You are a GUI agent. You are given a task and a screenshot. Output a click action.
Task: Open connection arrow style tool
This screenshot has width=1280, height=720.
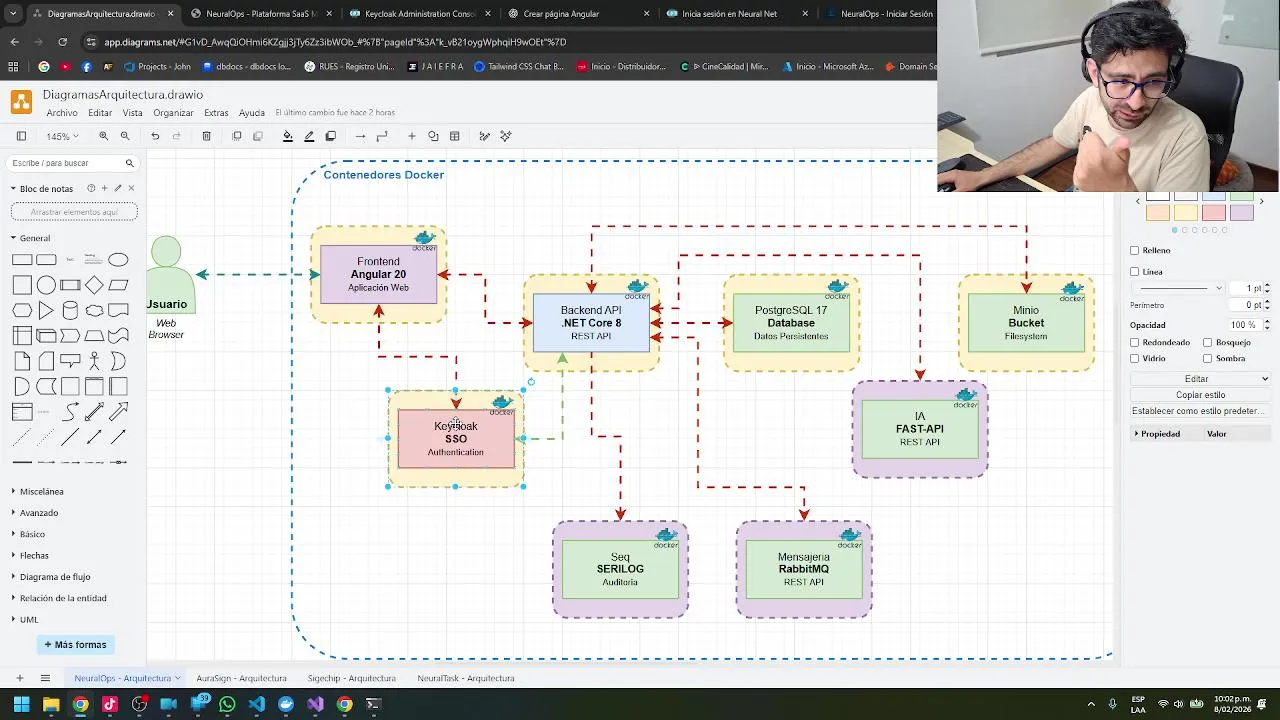coord(360,136)
